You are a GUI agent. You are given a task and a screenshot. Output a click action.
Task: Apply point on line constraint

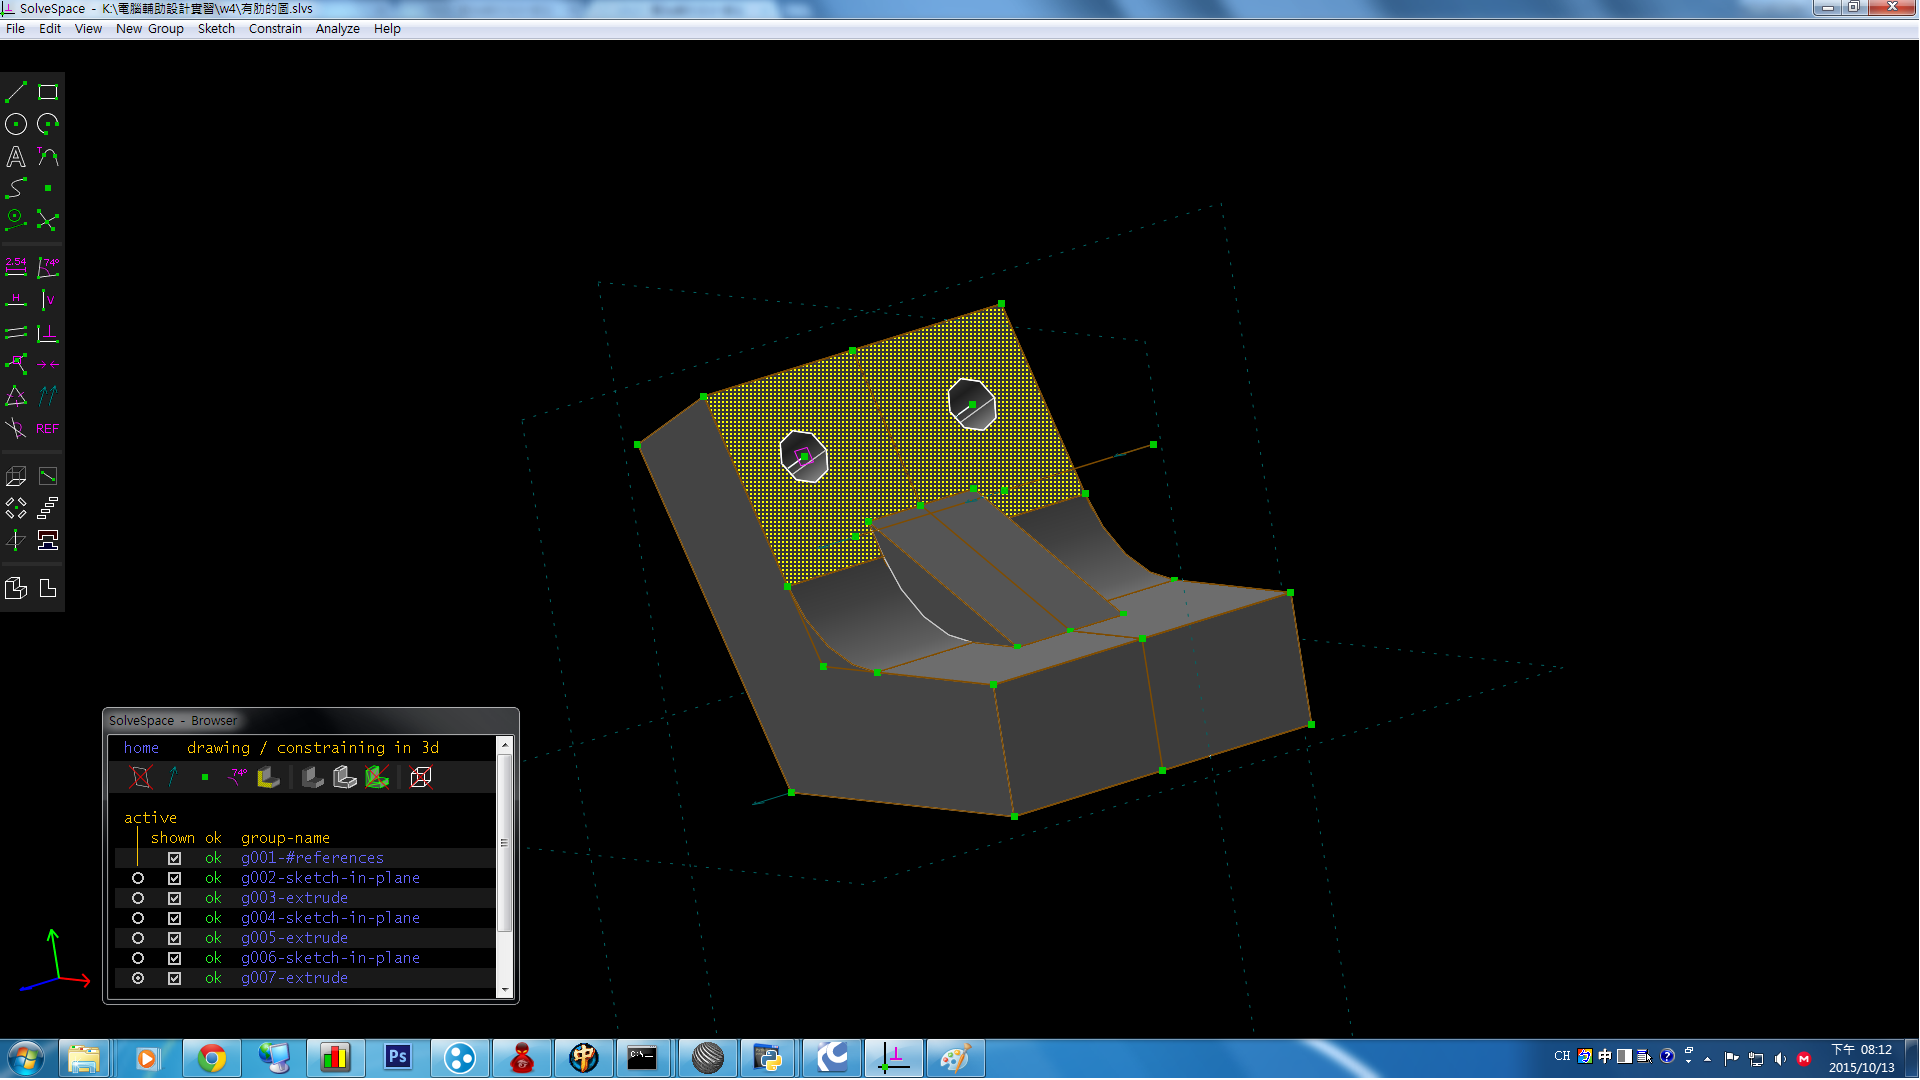[16, 364]
